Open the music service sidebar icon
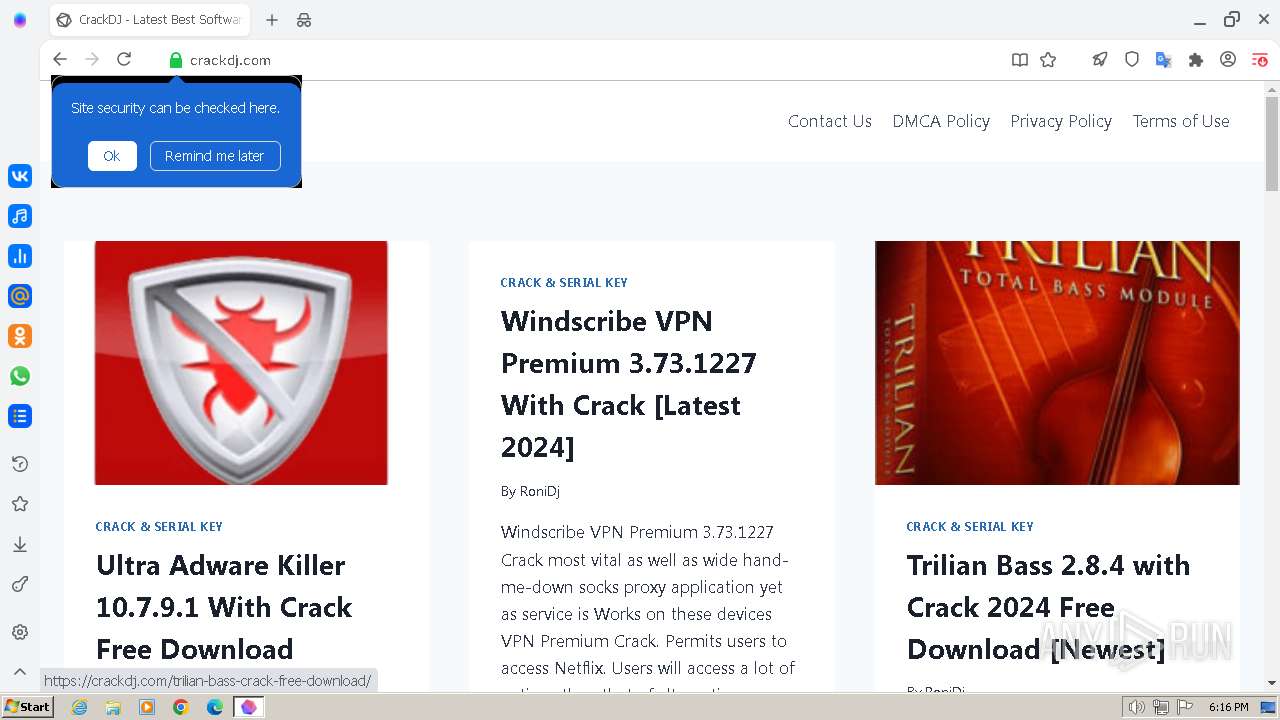 click(20, 216)
